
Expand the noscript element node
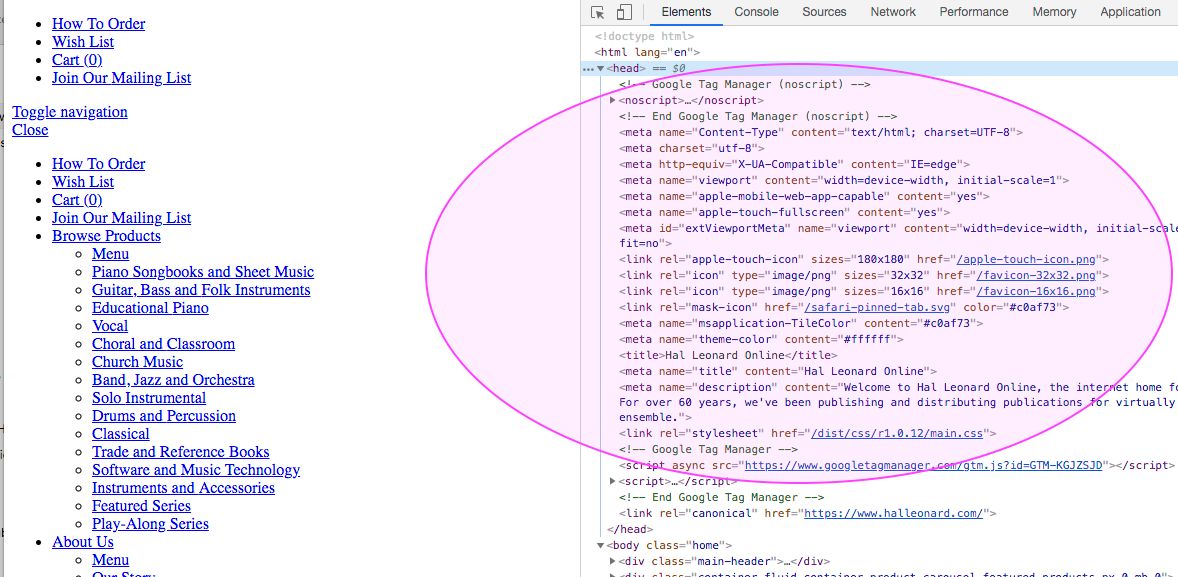612,100
